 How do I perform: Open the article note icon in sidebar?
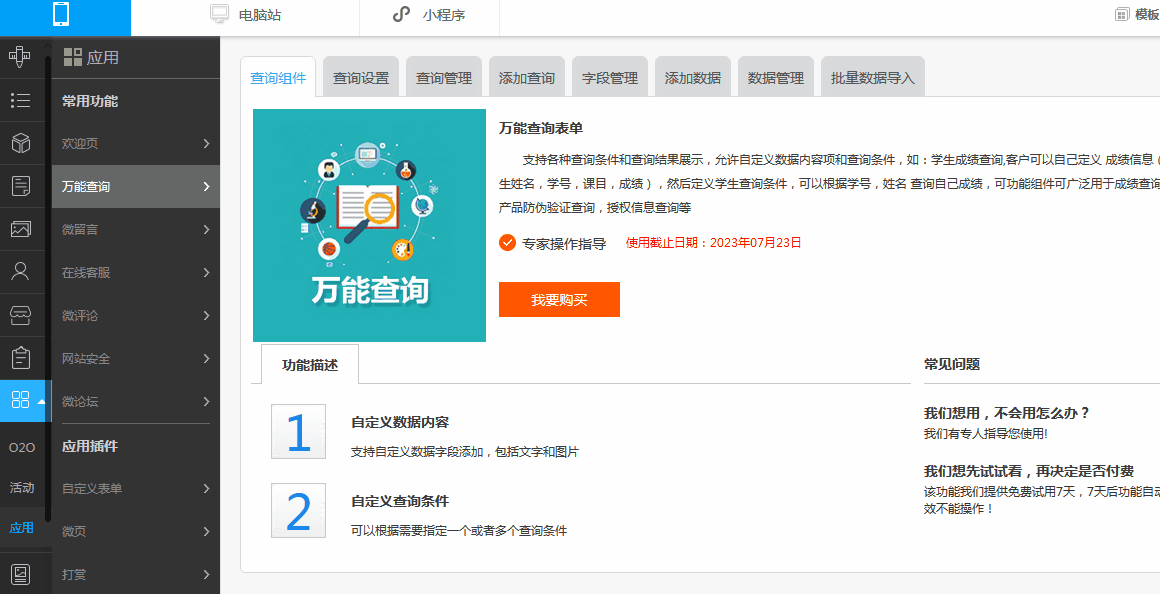[21, 186]
